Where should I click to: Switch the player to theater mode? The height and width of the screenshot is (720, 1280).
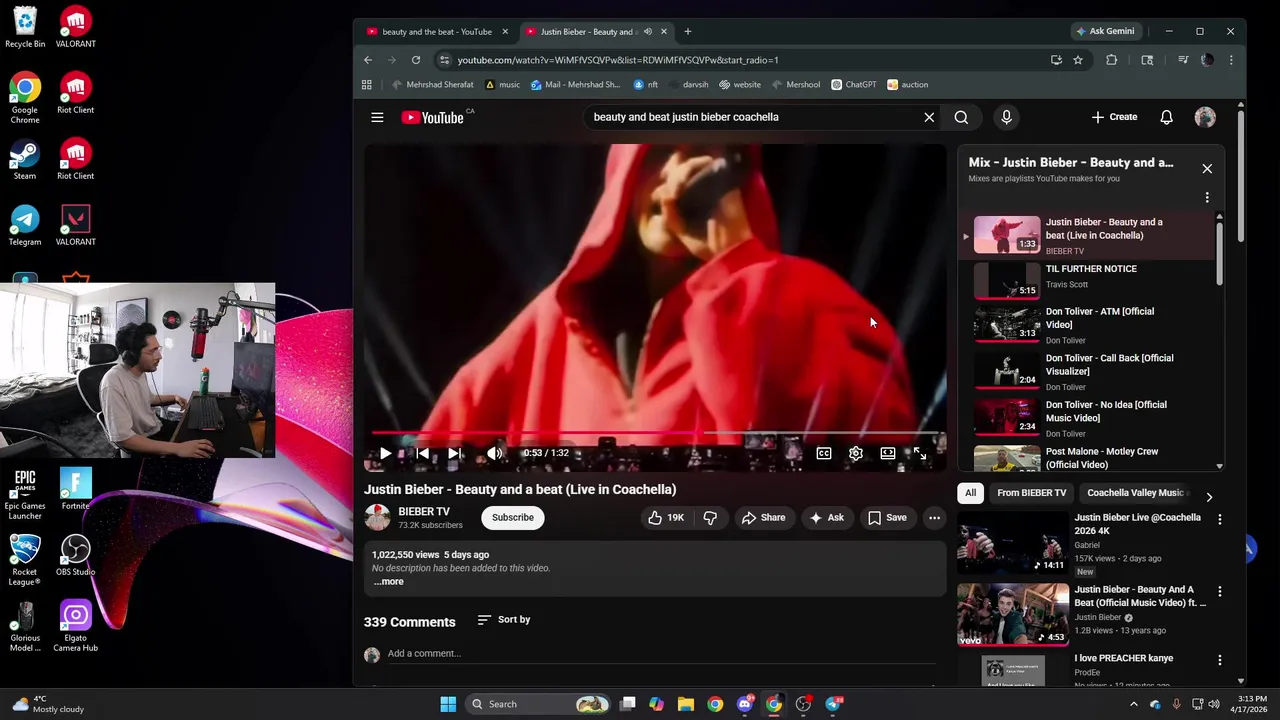click(x=888, y=454)
